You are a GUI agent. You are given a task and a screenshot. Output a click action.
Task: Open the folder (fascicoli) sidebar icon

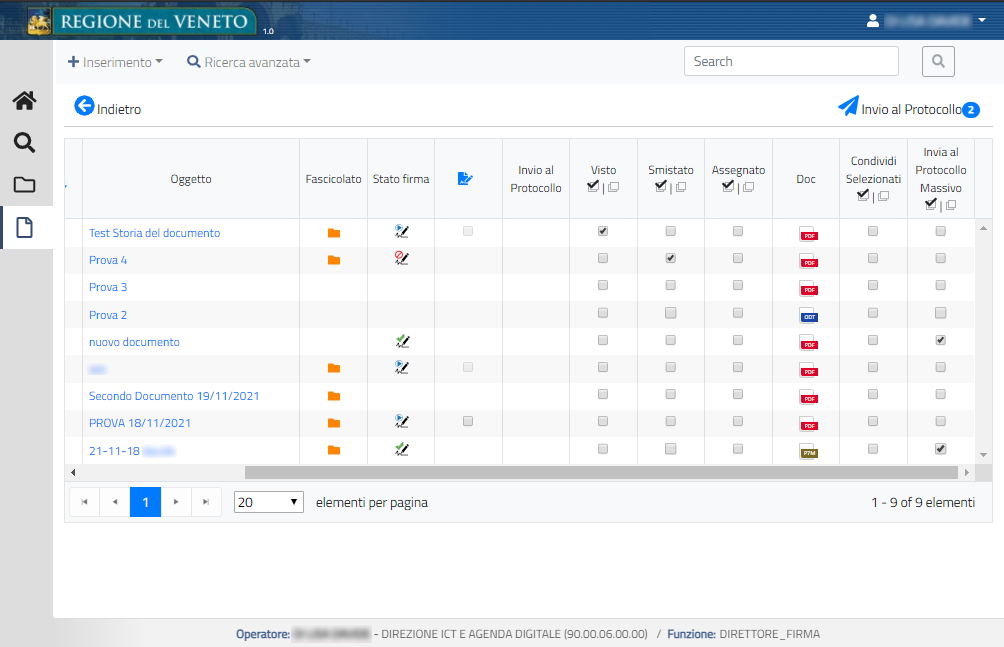pyautogui.click(x=24, y=185)
